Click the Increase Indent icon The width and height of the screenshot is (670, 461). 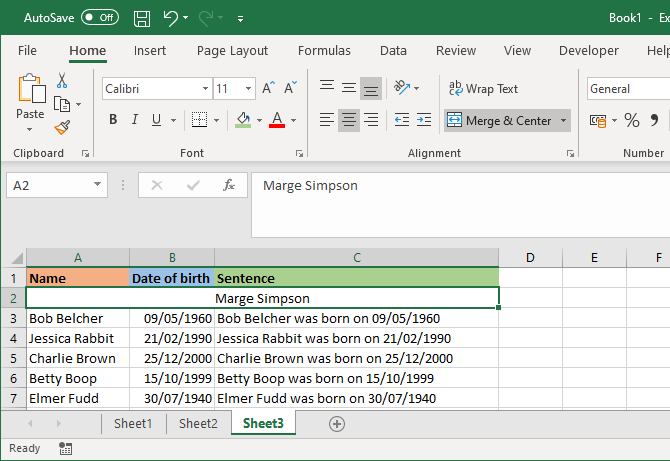click(424, 120)
